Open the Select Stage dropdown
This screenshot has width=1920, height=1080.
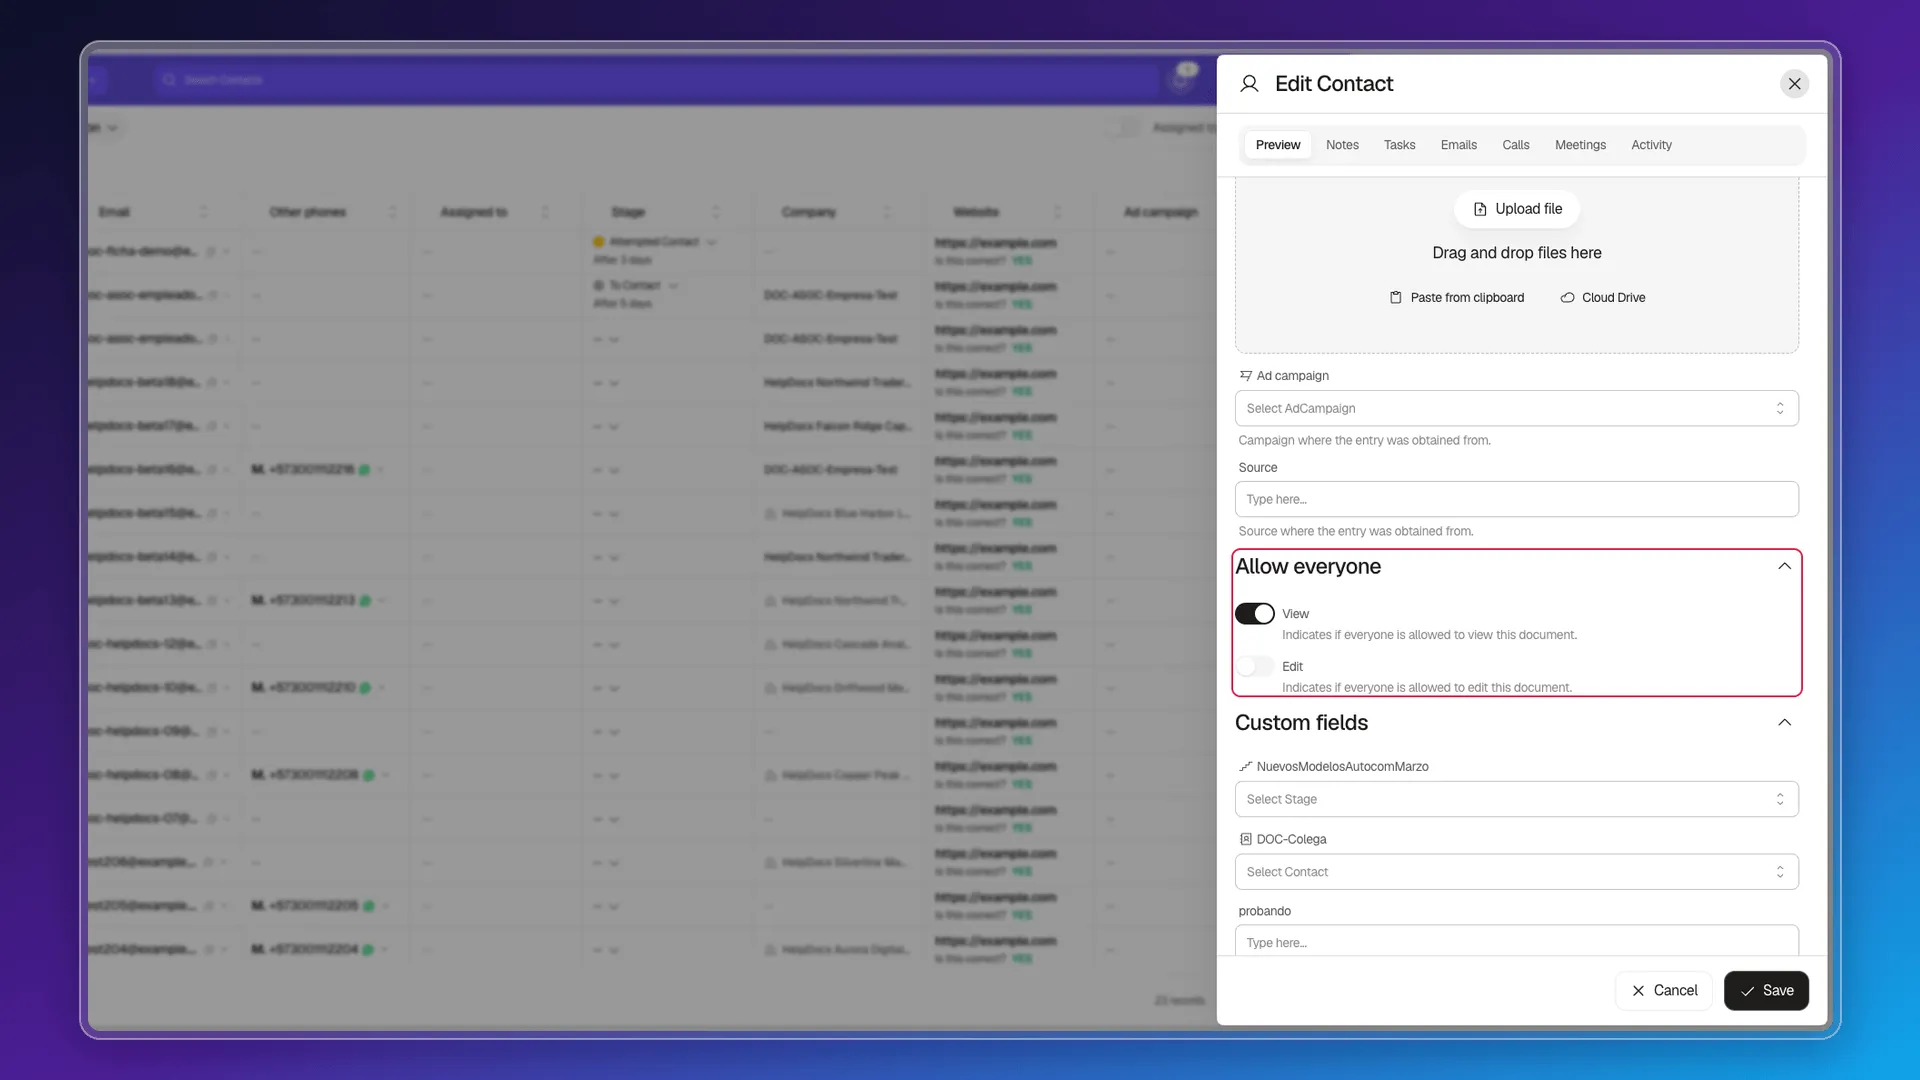coord(1516,799)
